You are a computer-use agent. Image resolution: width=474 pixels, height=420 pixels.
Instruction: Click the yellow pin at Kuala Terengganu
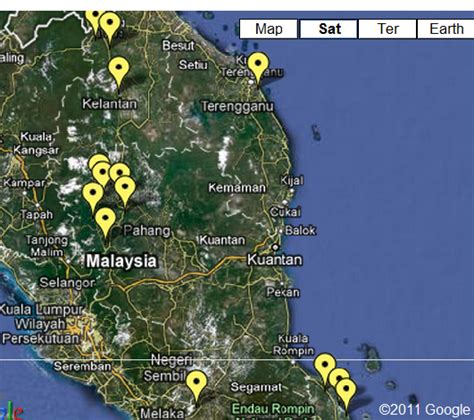click(x=258, y=69)
